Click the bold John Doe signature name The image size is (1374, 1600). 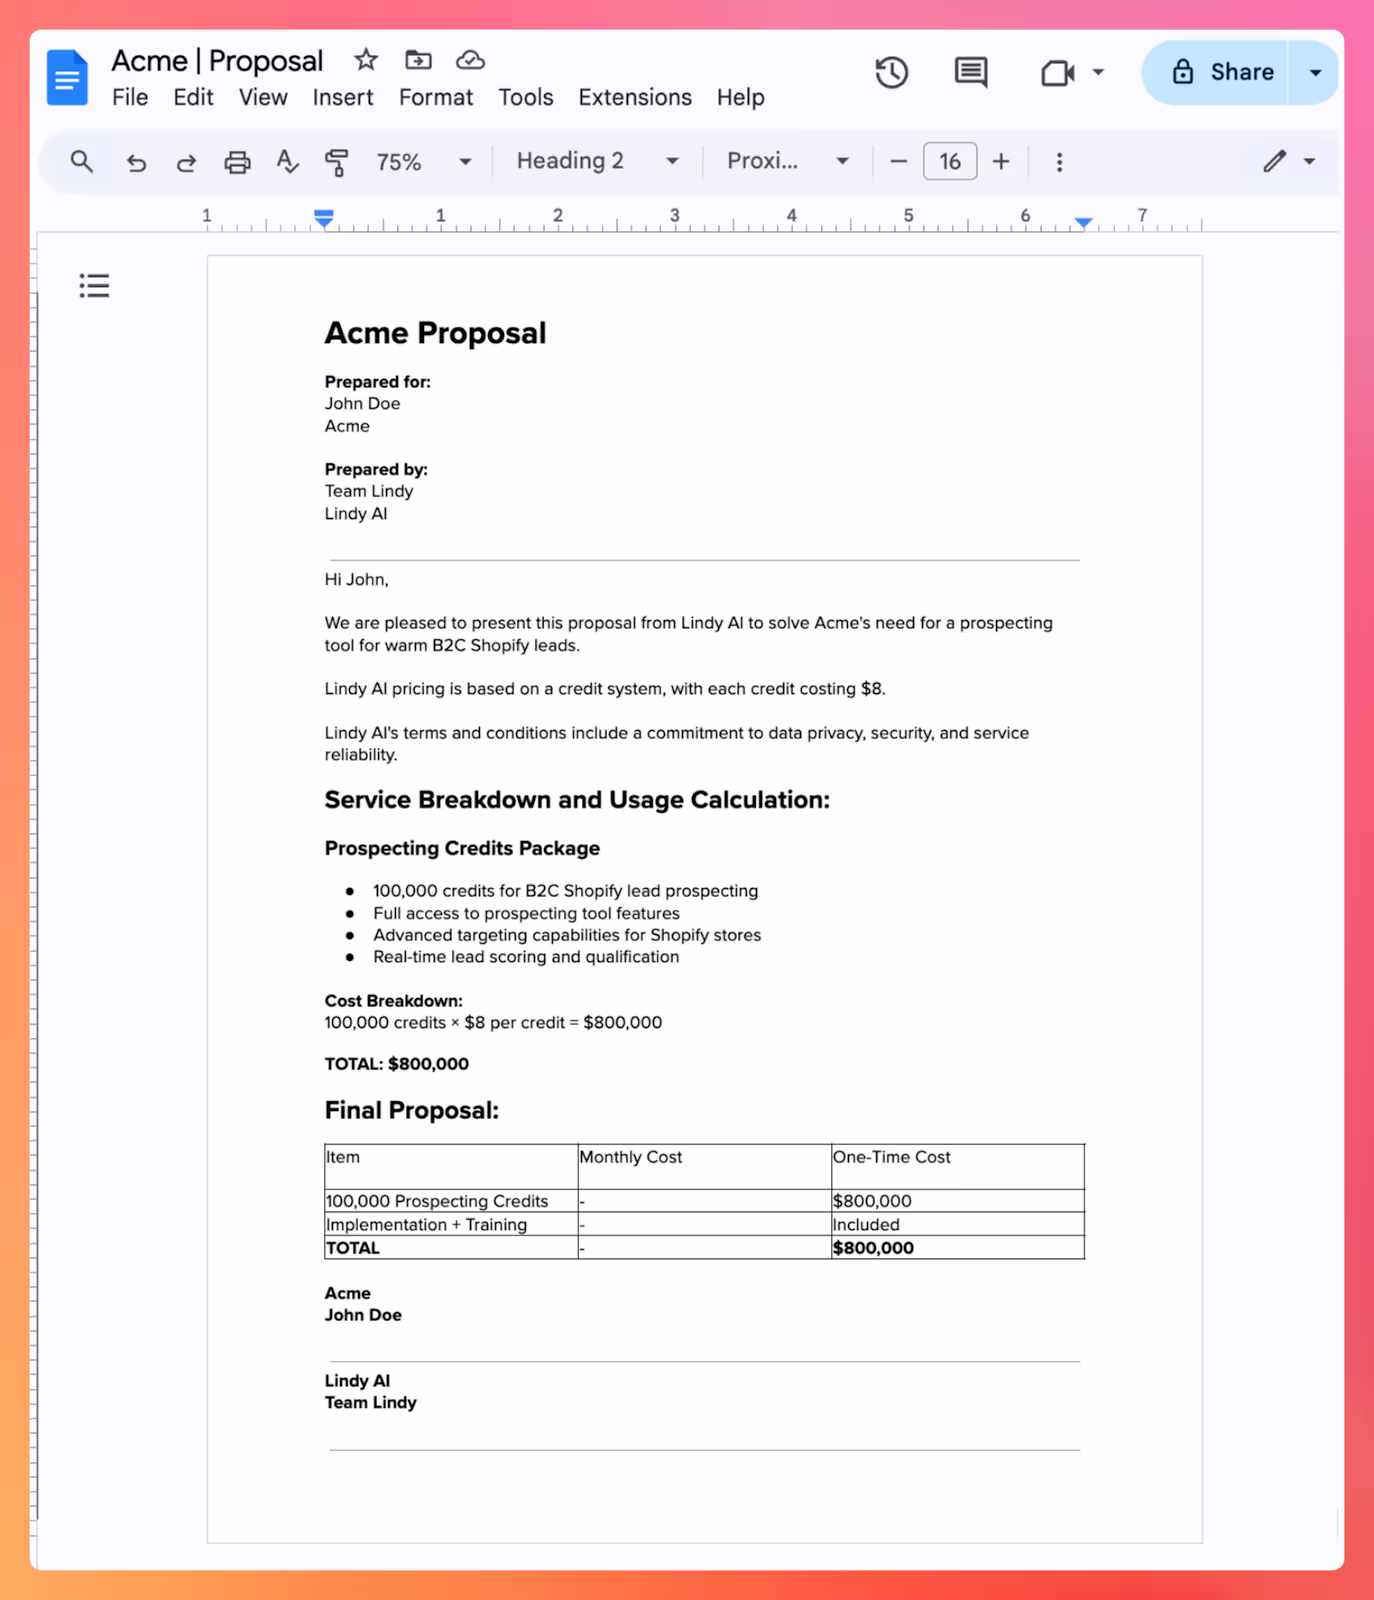coord(363,1315)
